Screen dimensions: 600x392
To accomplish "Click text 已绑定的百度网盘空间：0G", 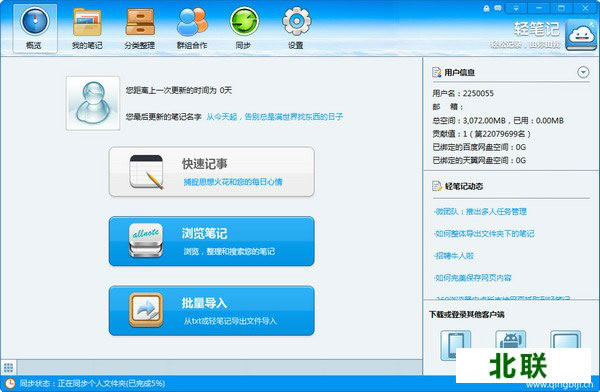I will tap(479, 147).
